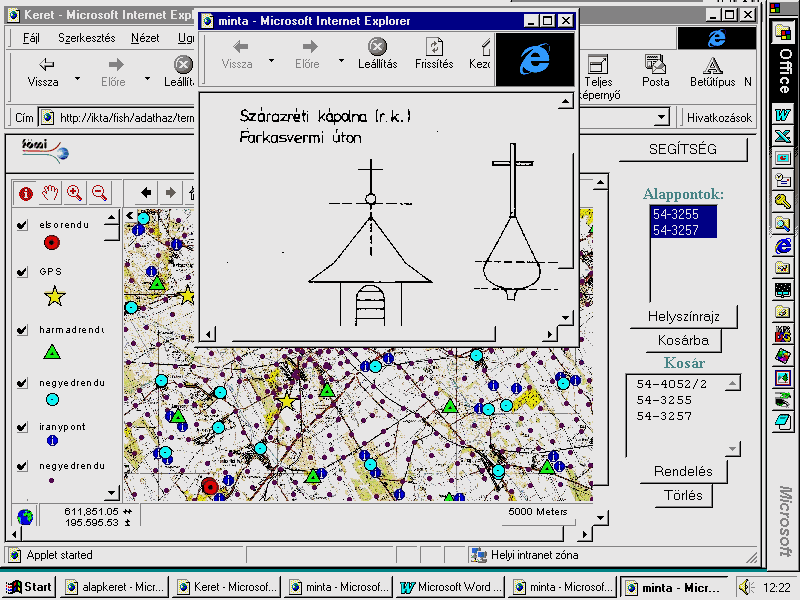Click the SEGÍTSÉG help button
The width and height of the screenshot is (800, 600).
(x=683, y=149)
